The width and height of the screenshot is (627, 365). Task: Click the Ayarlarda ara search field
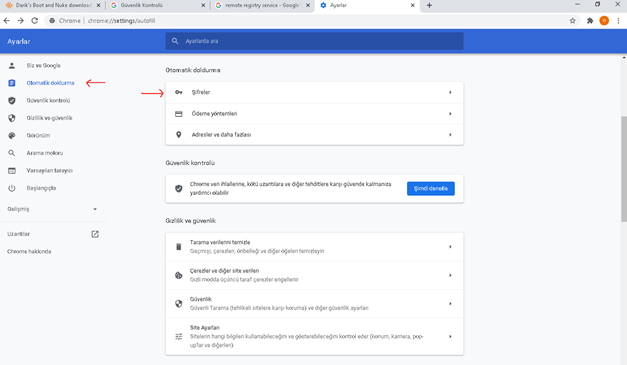coord(314,41)
